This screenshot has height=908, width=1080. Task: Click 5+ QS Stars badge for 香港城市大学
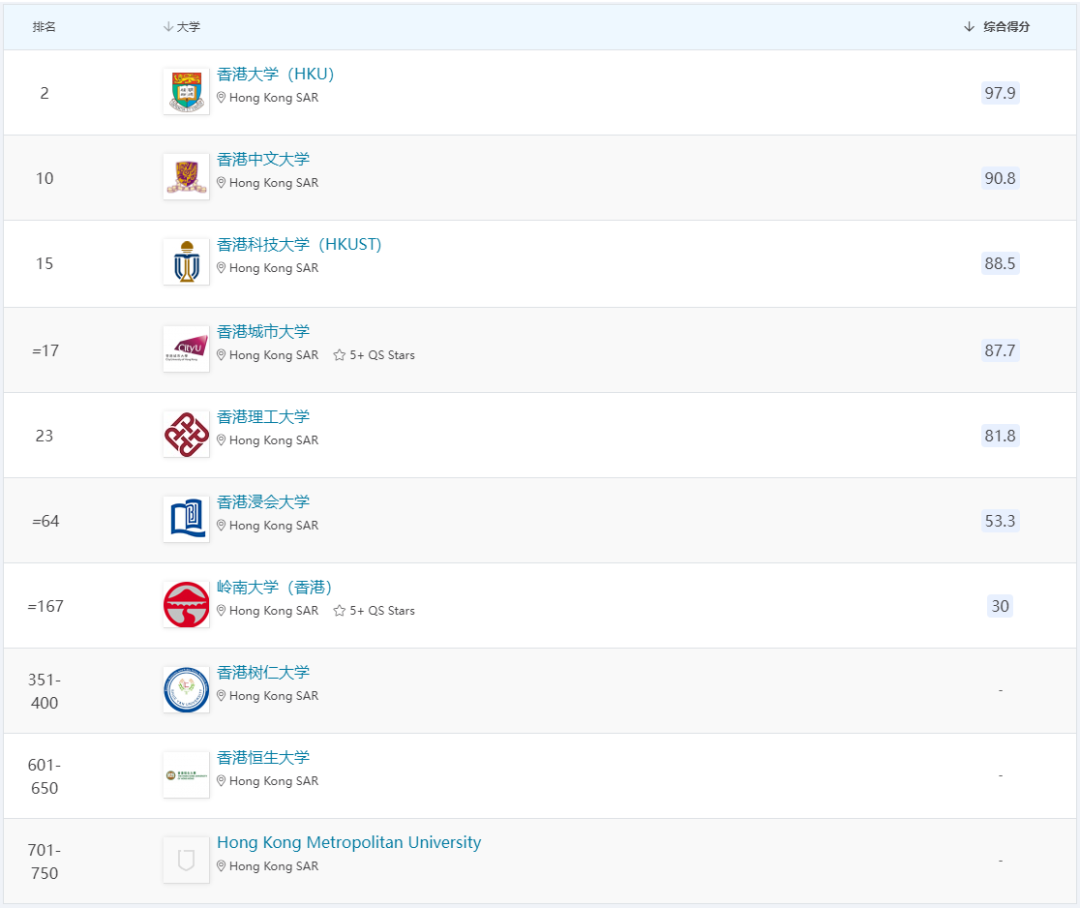374,355
